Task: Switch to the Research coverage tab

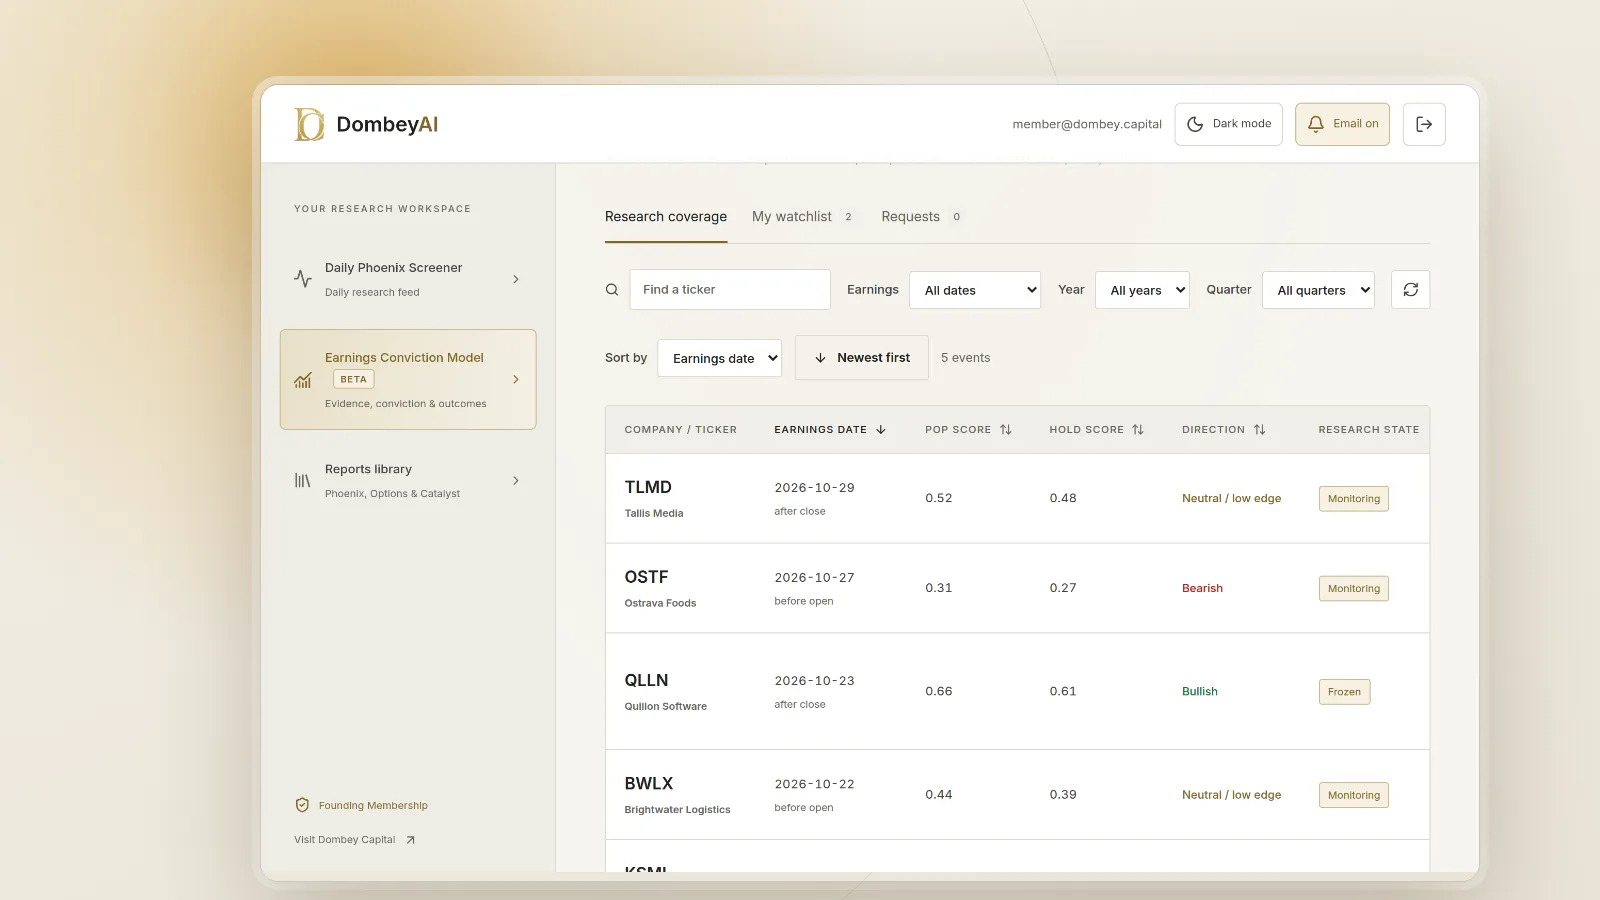Action: (666, 217)
